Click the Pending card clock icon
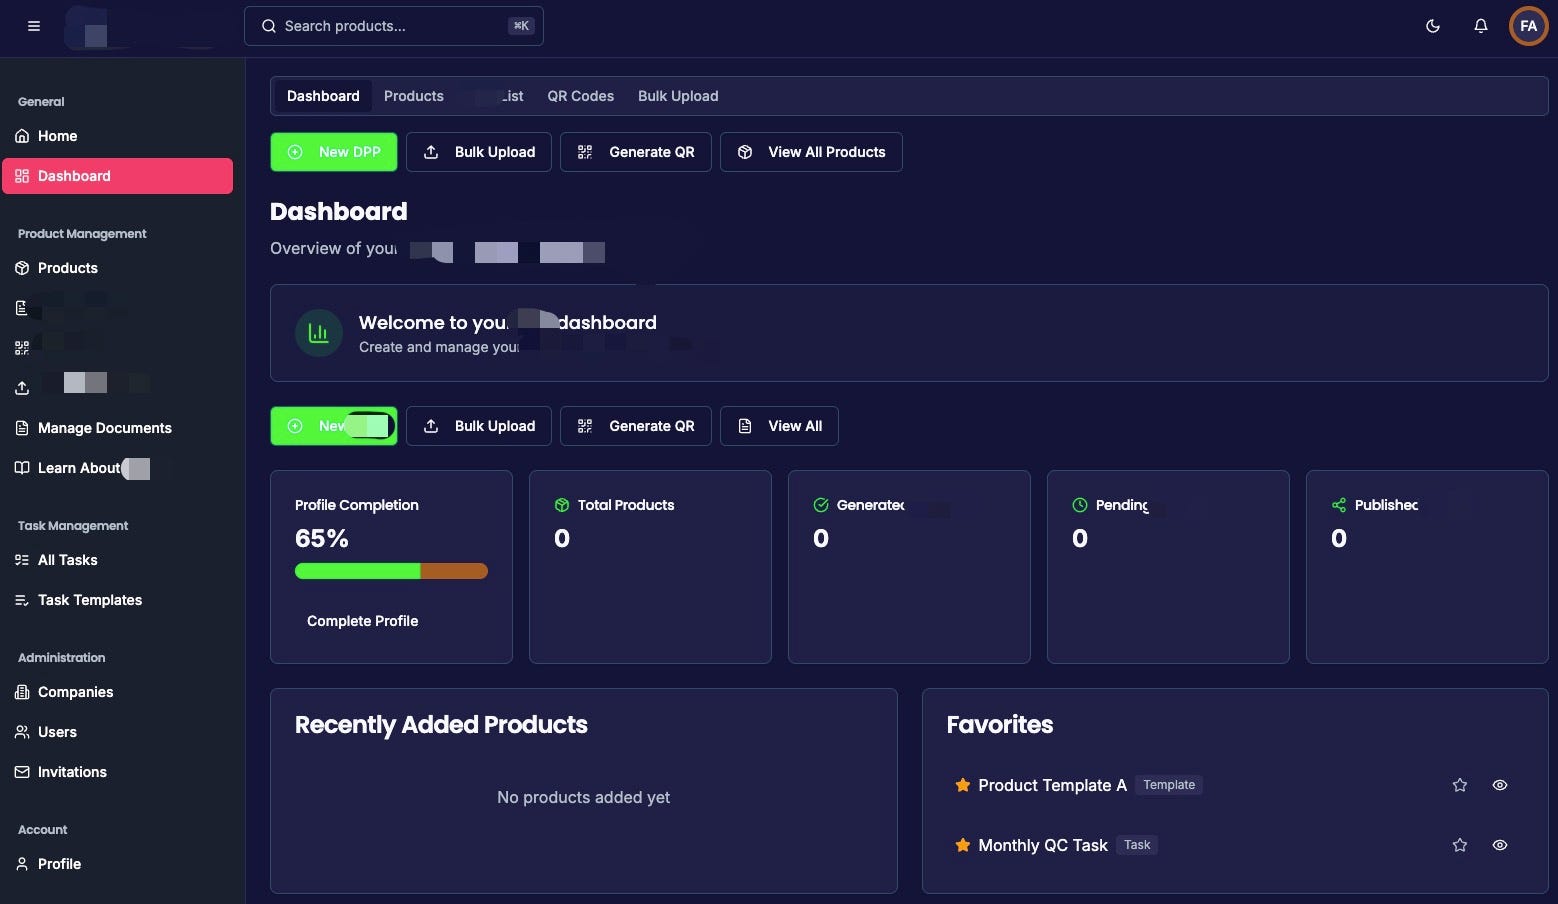1558x904 pixels. (x=1080, y=505)
